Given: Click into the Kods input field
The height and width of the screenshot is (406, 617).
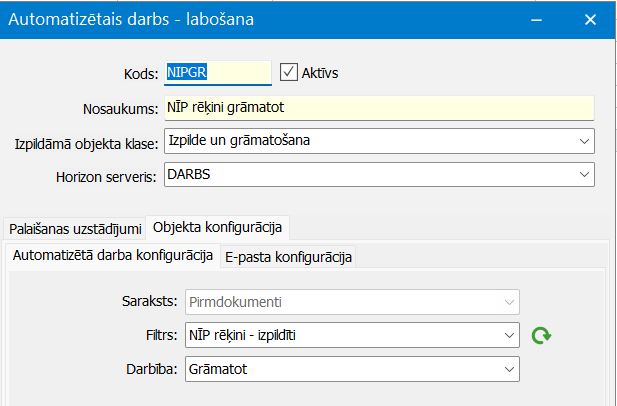Looking at the screenshot, I should pyautogui.click(x=218, y=73).
